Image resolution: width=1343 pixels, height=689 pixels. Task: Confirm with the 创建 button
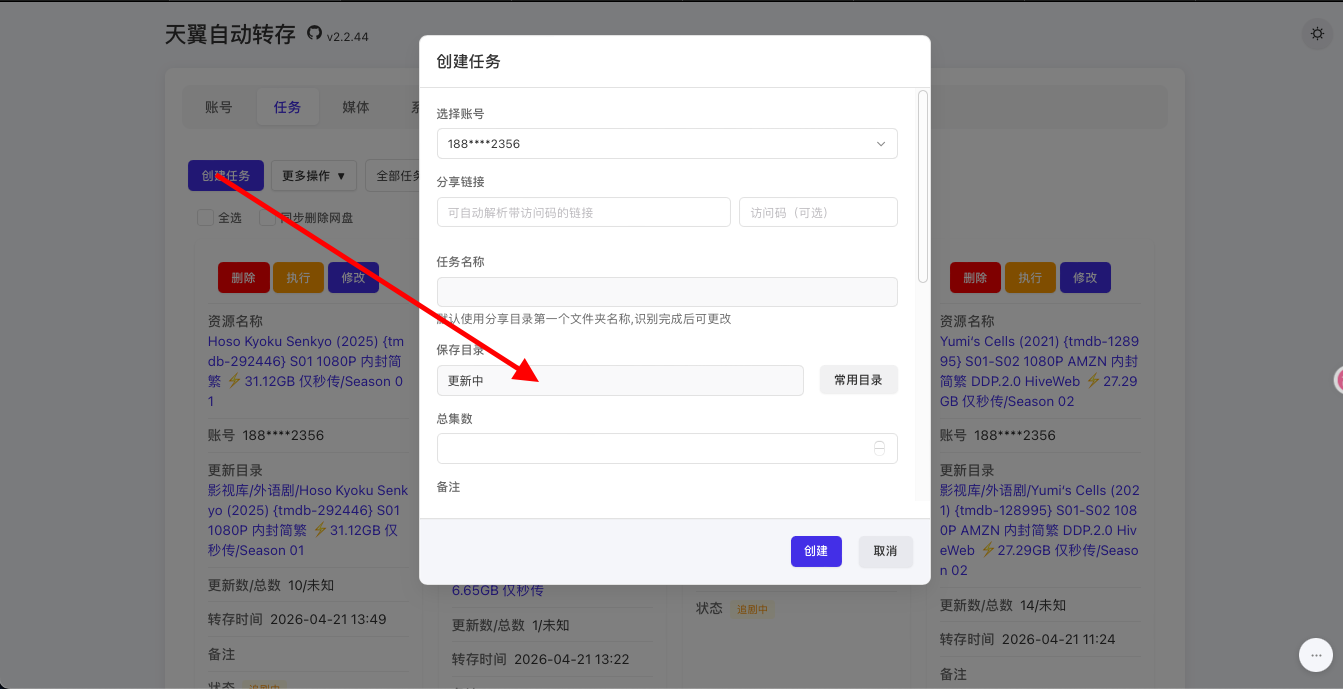pos(816,551)
